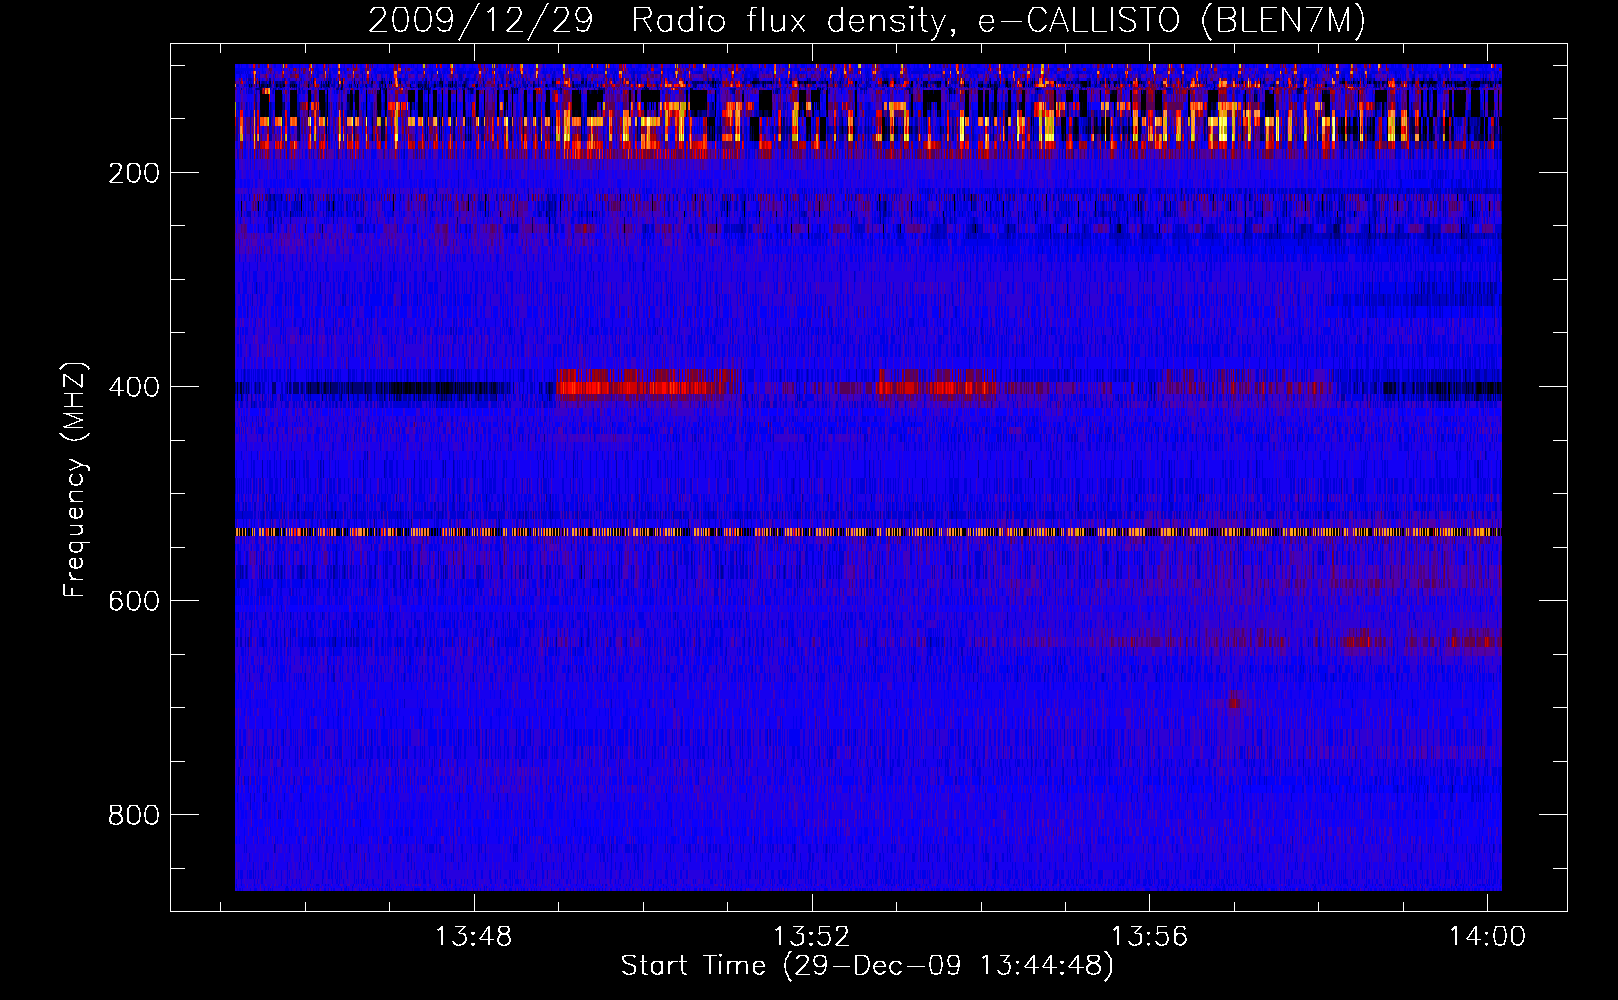Click the Frequency (MHZ) axis label
This screenshot has width=1618, height=1000.
click(75, 480)
